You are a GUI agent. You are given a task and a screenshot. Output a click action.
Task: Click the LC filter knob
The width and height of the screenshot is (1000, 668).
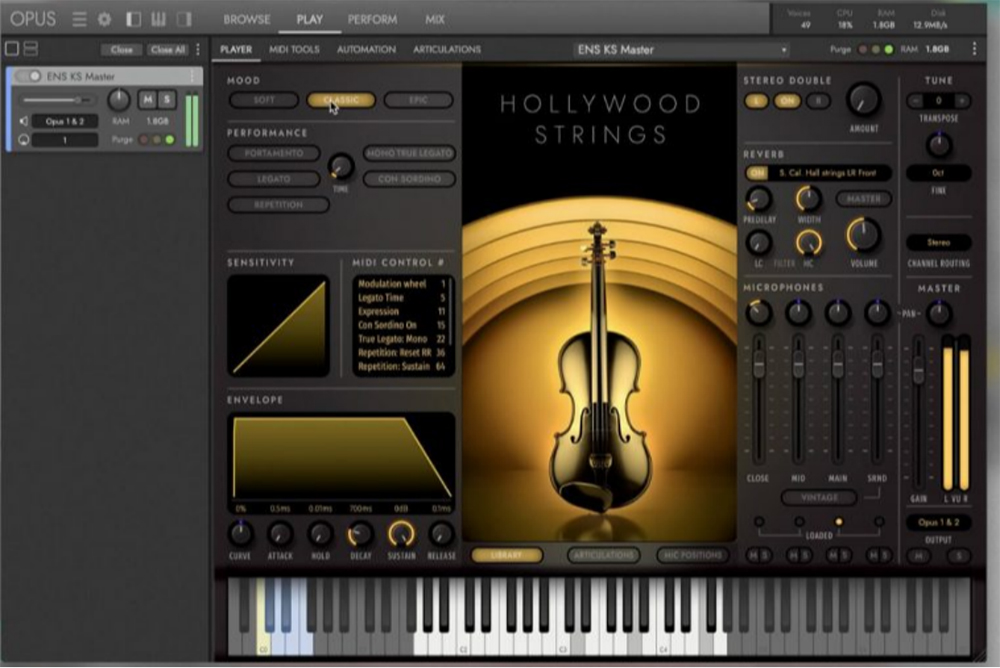coord(758,243)
